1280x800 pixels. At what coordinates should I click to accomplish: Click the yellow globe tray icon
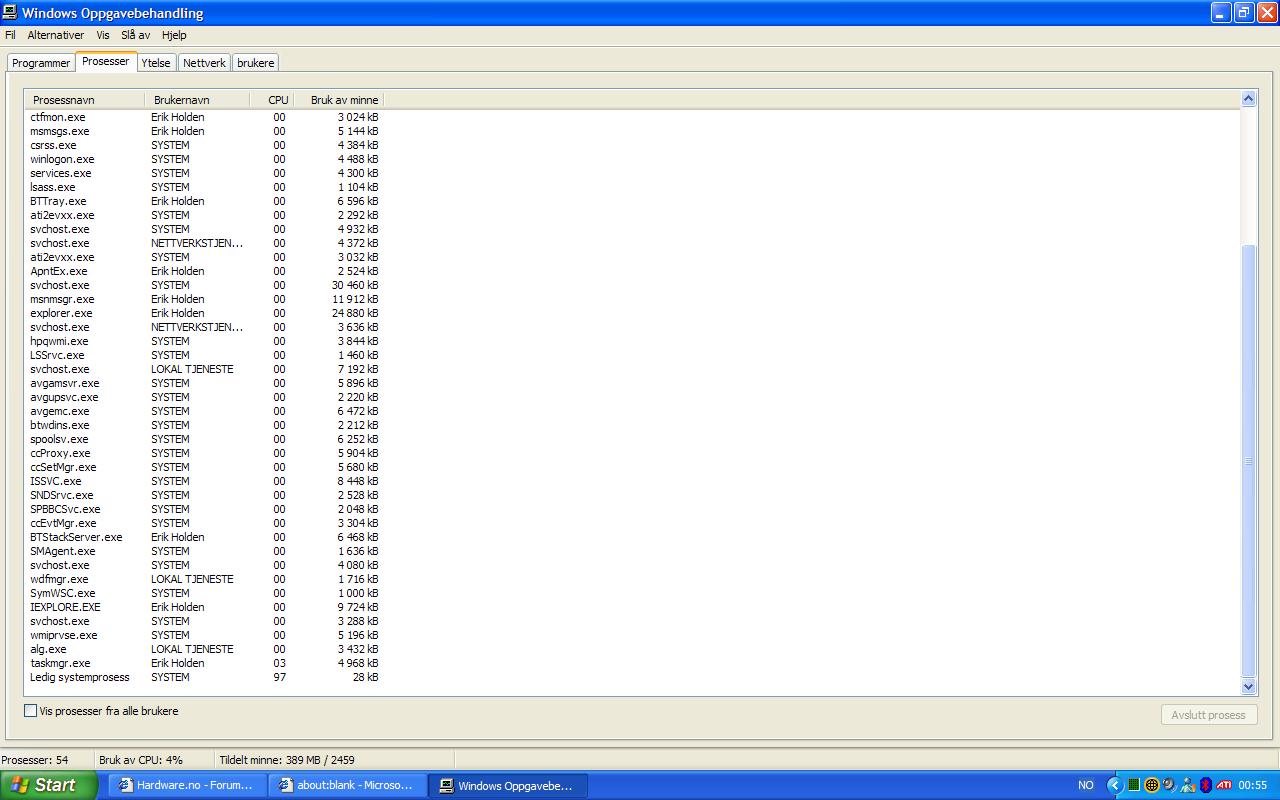click(x=1152, y=785)
